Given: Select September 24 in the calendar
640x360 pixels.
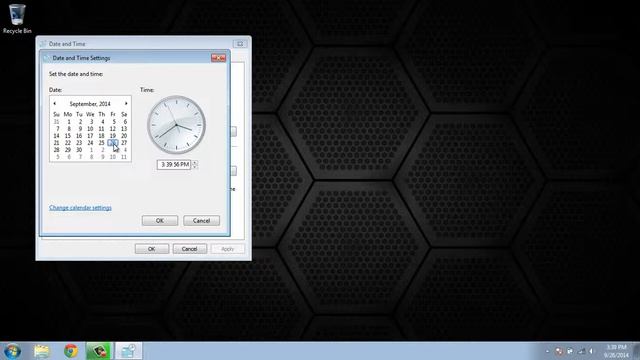Looking at the screenshot, I should click(x=90, y=143).
